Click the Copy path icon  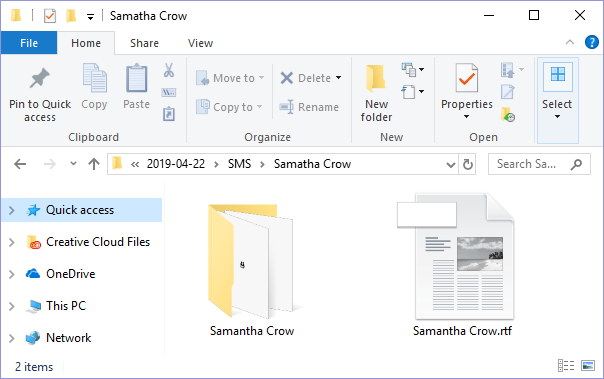(x=169, y=92)
